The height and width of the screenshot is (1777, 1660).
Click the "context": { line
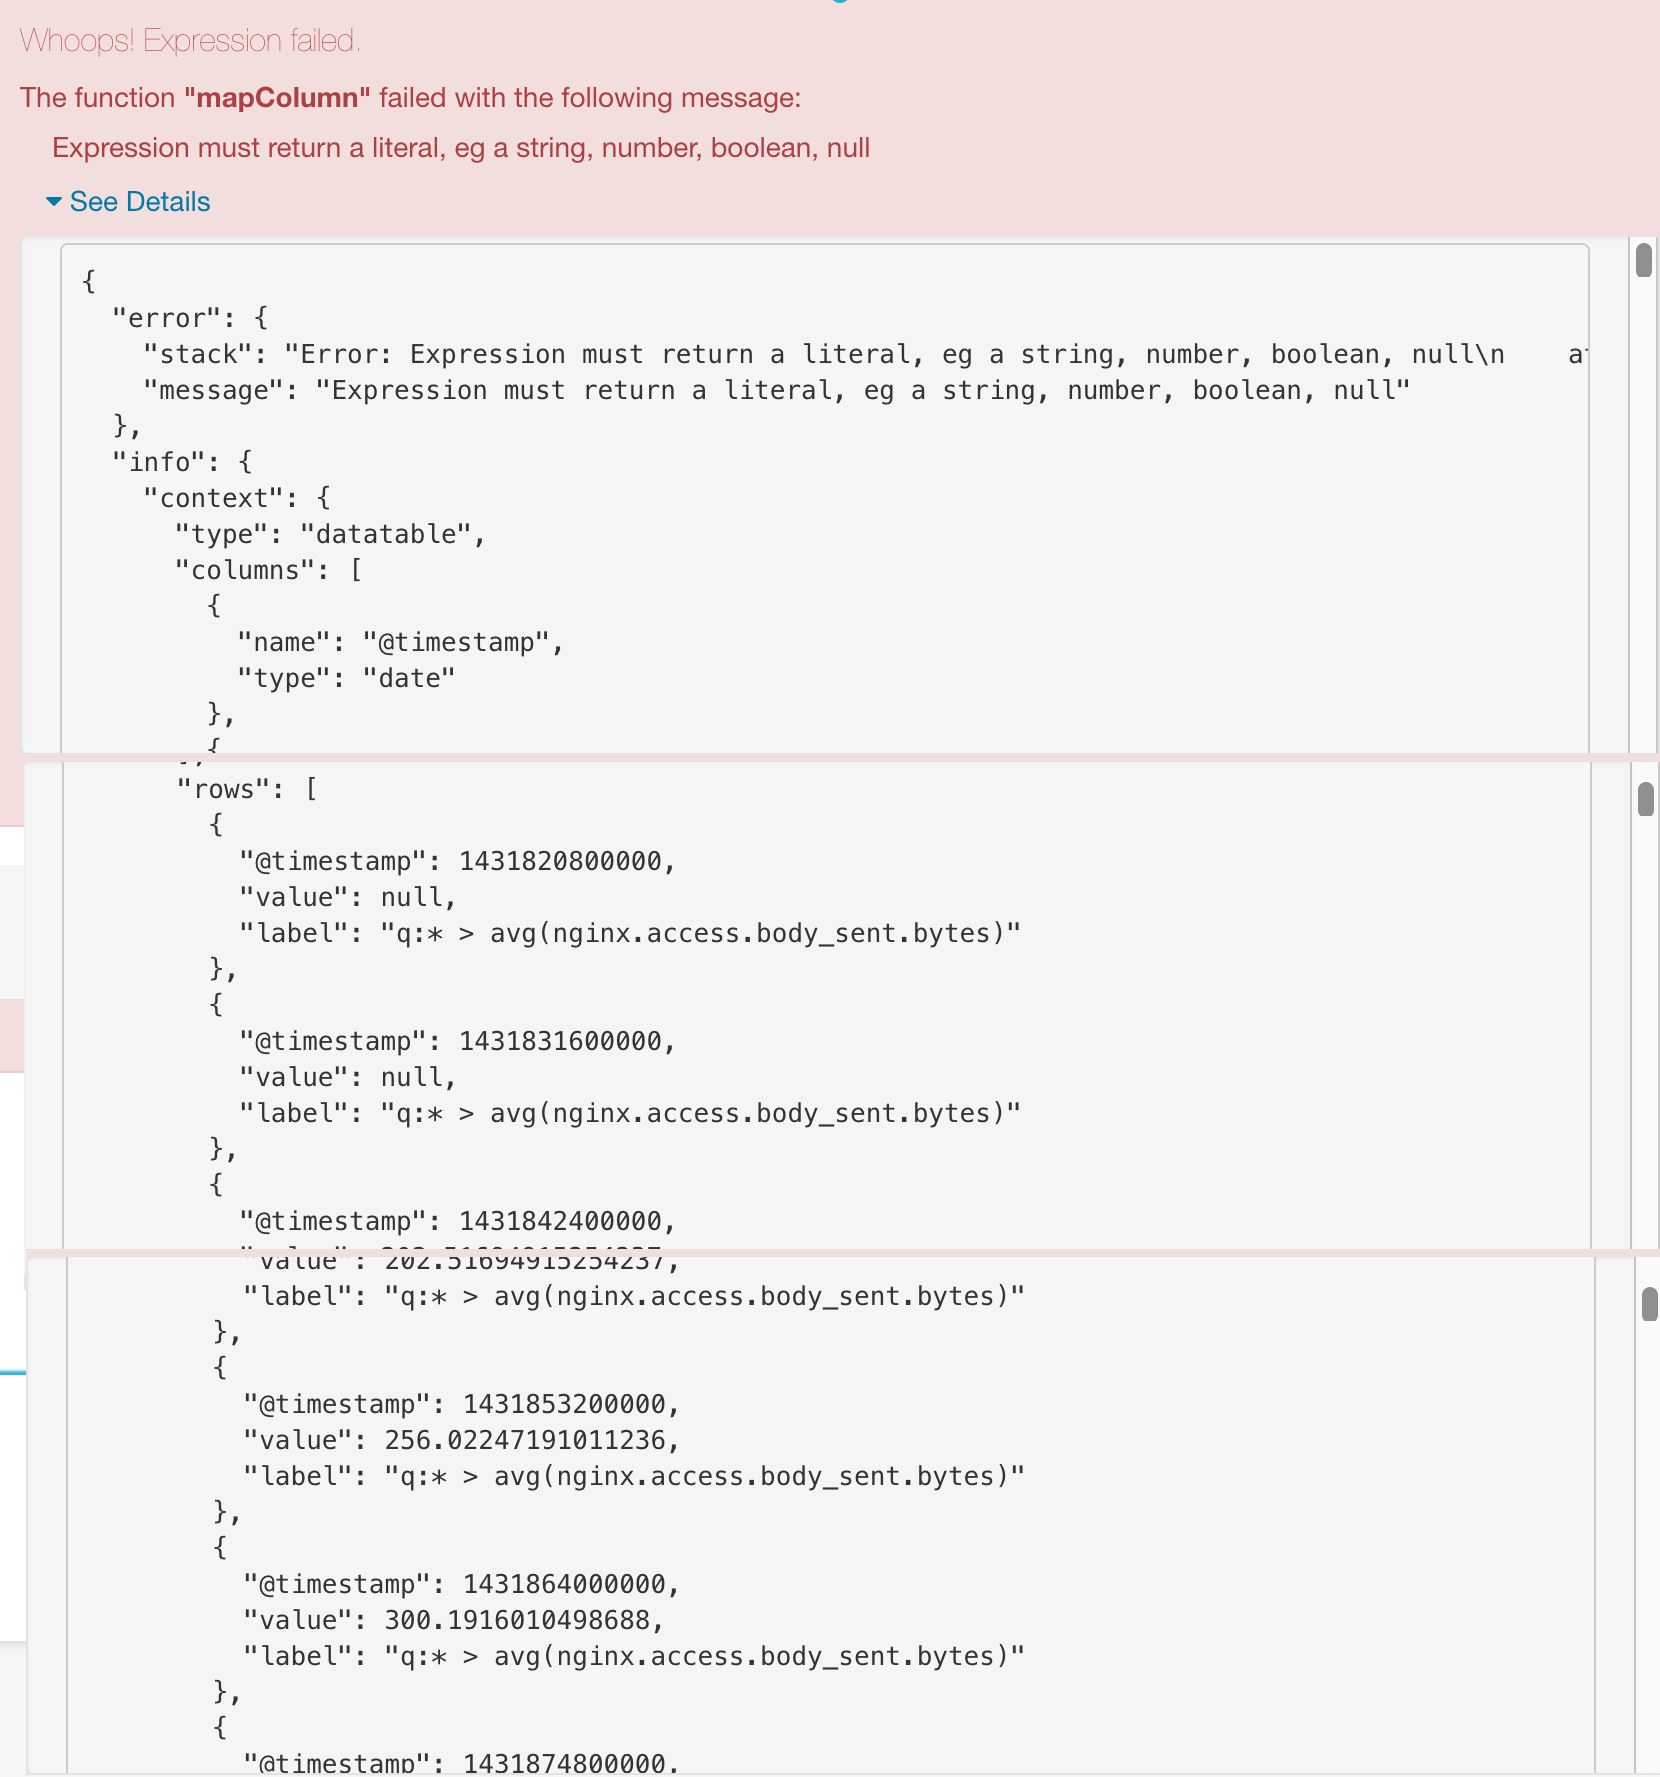(x=237, y=498)
